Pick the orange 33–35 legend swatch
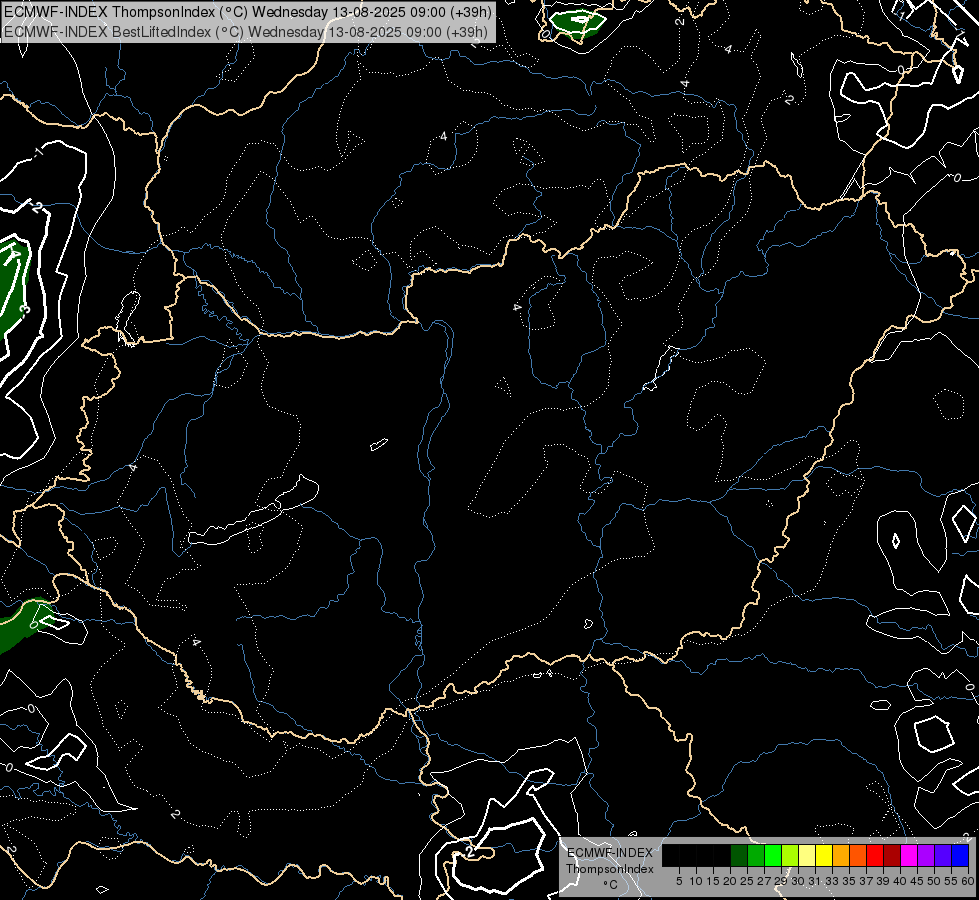This screenshot has width=979, height=900. pos(840,856)
